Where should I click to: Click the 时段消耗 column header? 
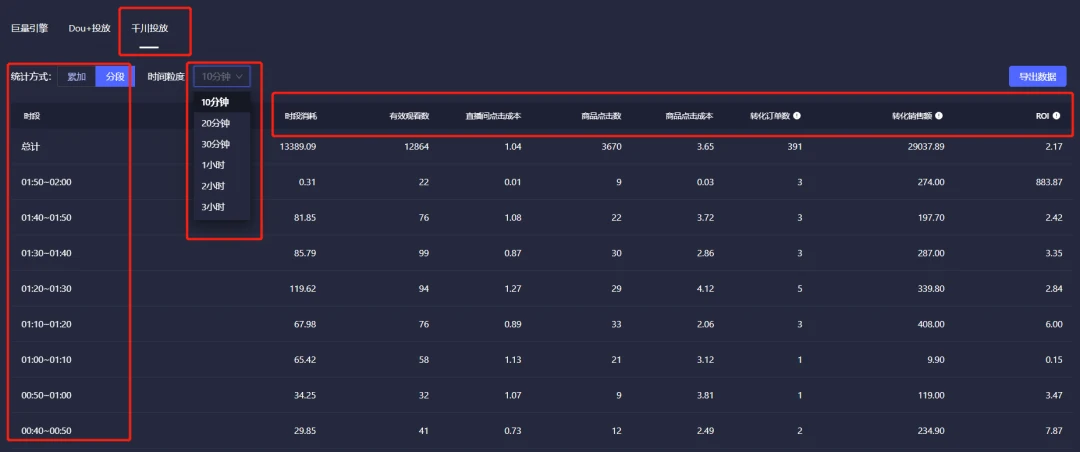(x=300, y=116)
